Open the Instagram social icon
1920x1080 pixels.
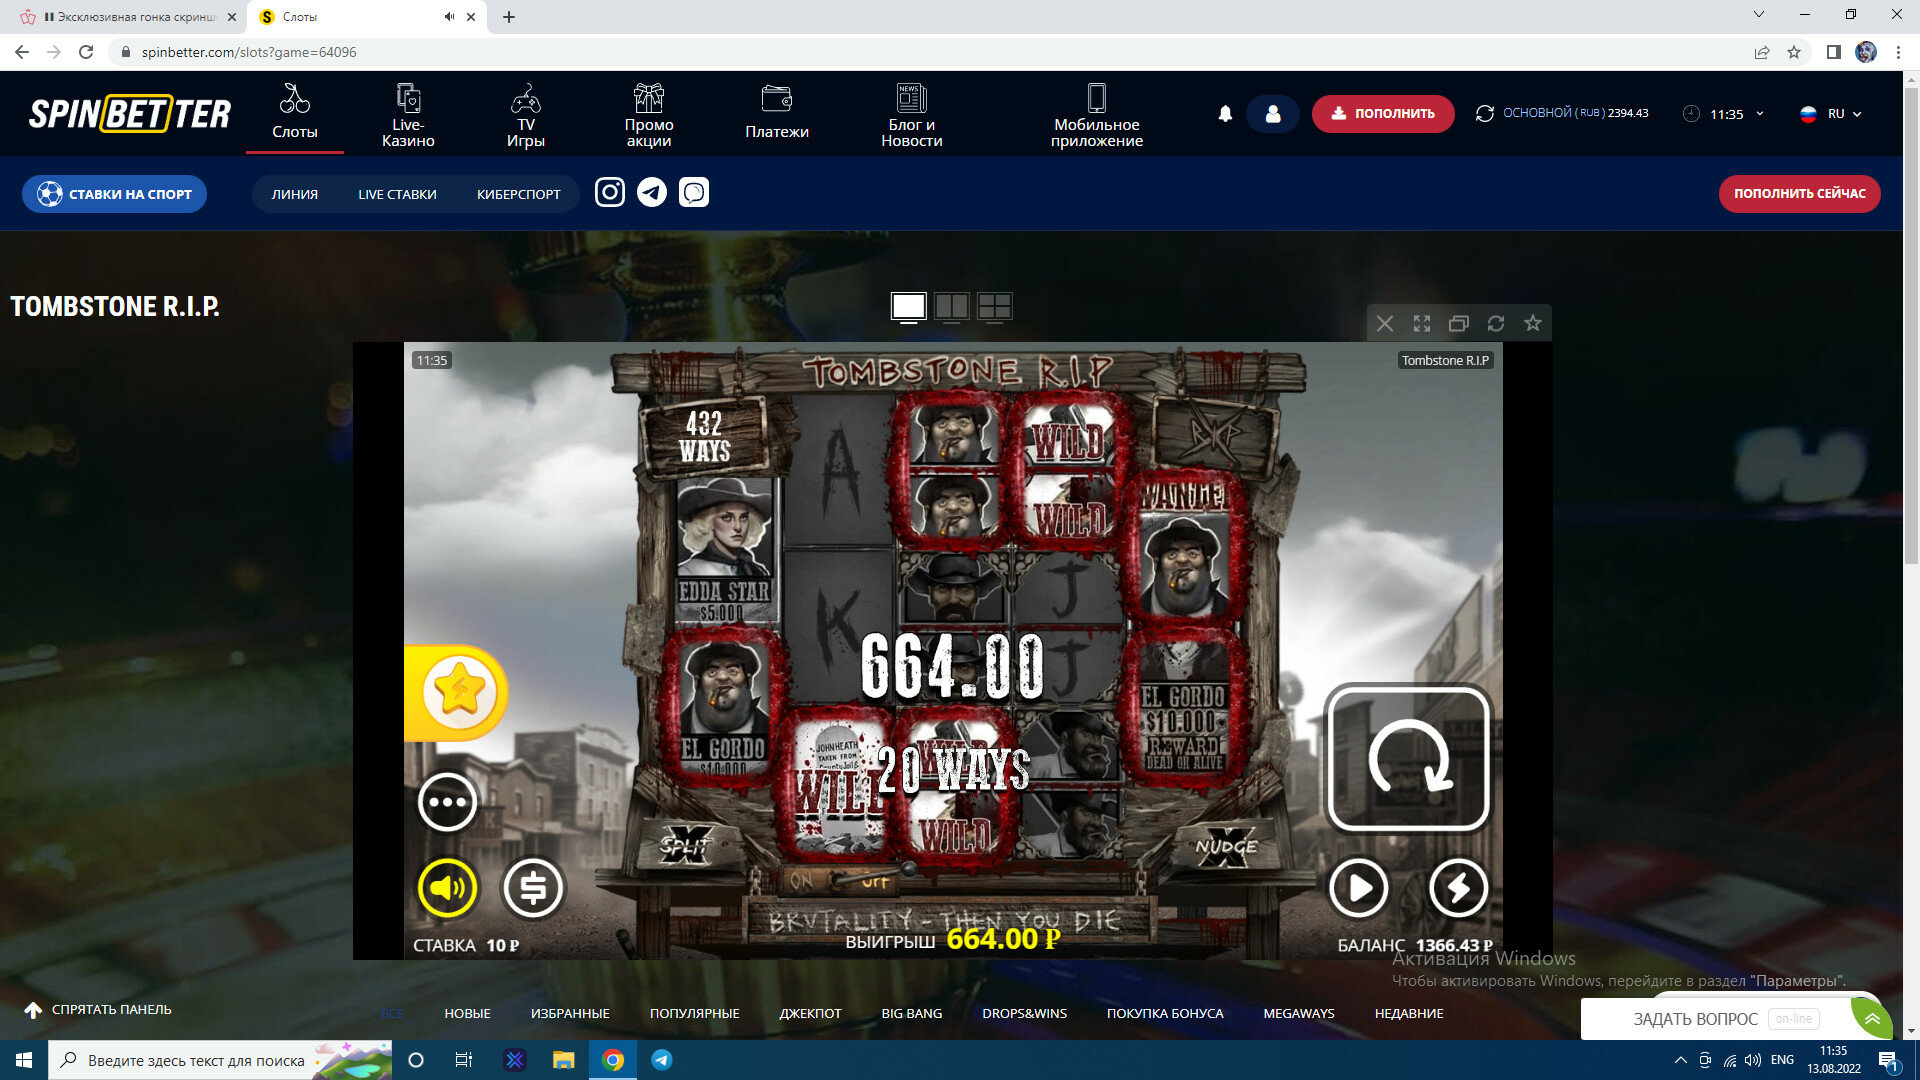point(610,192)
